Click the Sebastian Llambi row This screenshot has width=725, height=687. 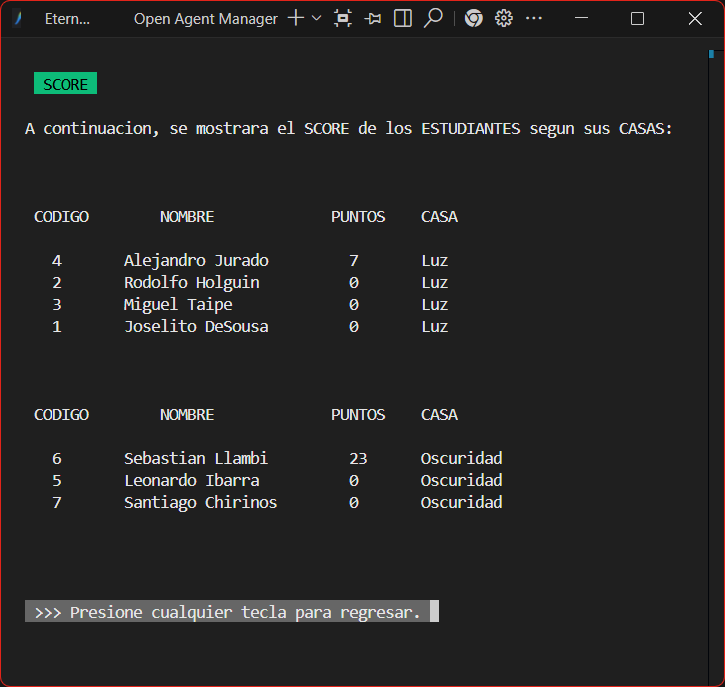pyautogui.click(x=196, y=458)
